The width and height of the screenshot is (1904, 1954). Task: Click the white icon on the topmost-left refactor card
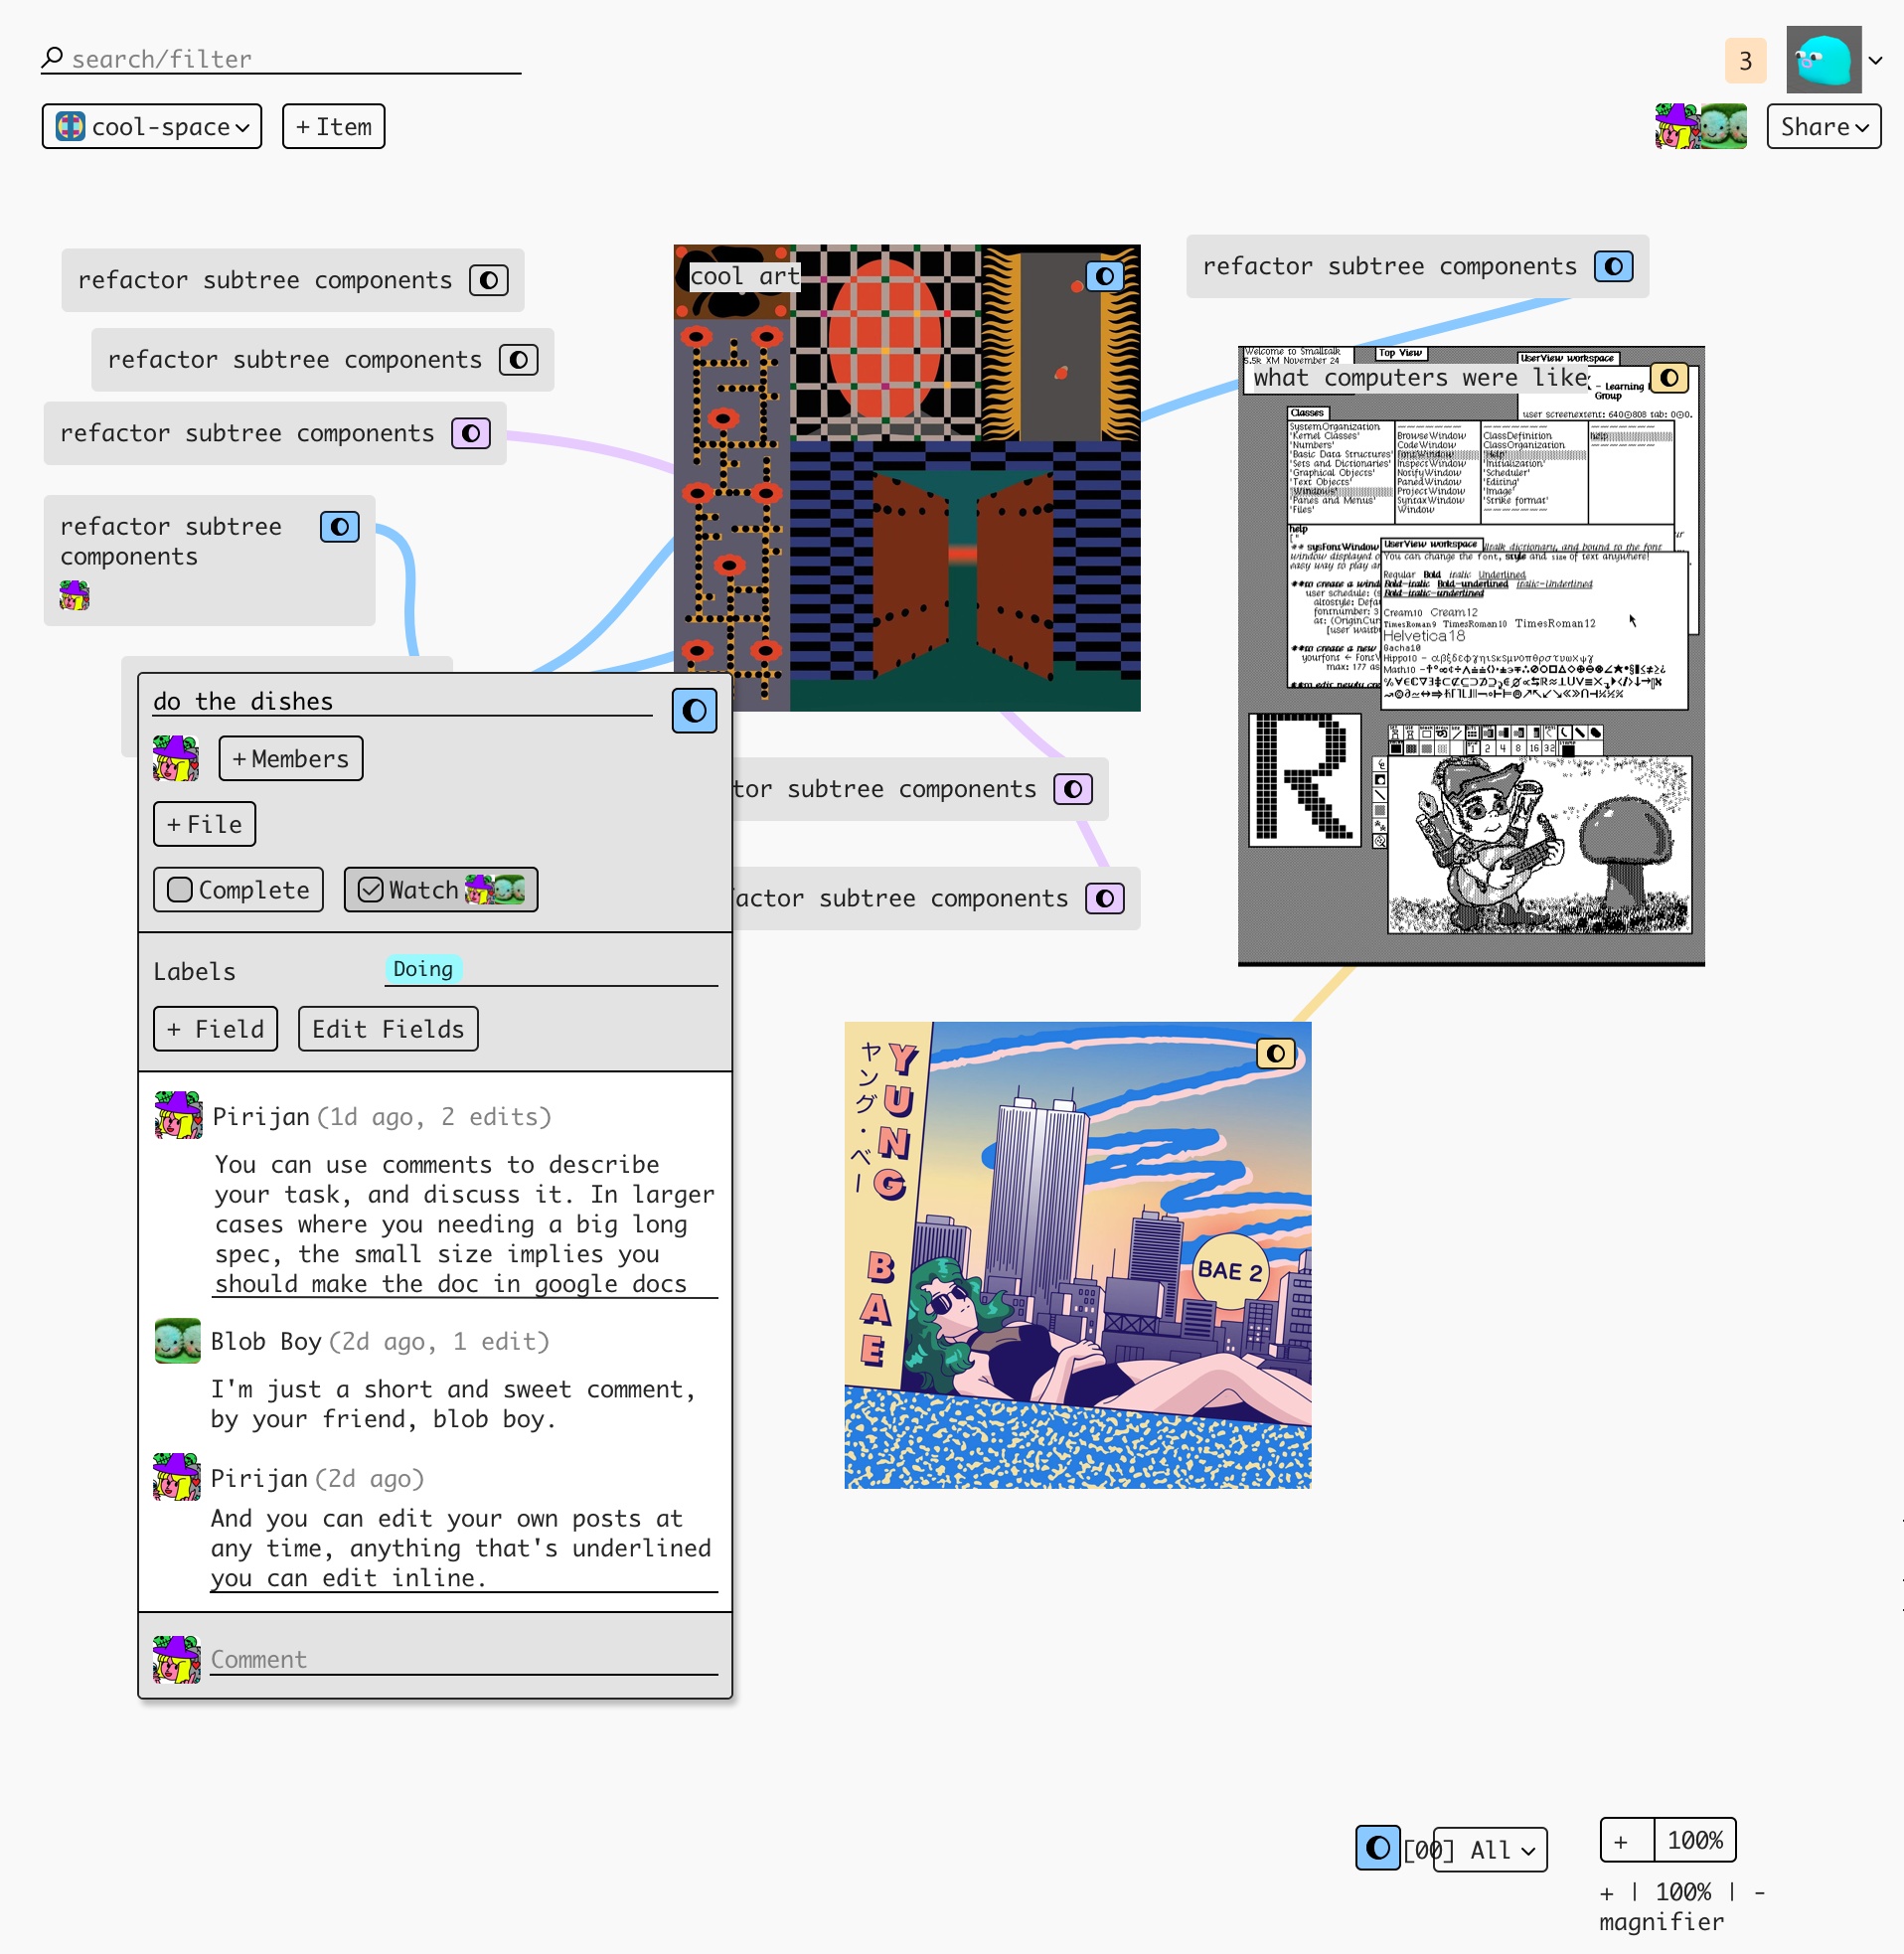click(488, 281)
